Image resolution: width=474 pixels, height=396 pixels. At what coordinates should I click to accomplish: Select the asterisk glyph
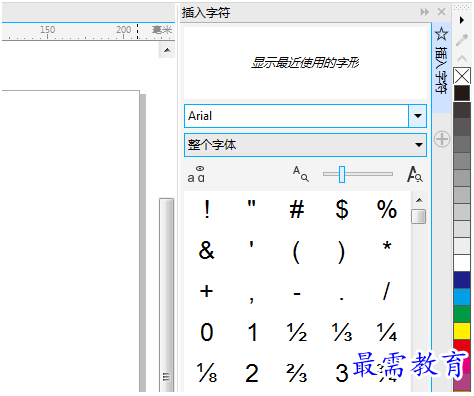click(387, 245)
